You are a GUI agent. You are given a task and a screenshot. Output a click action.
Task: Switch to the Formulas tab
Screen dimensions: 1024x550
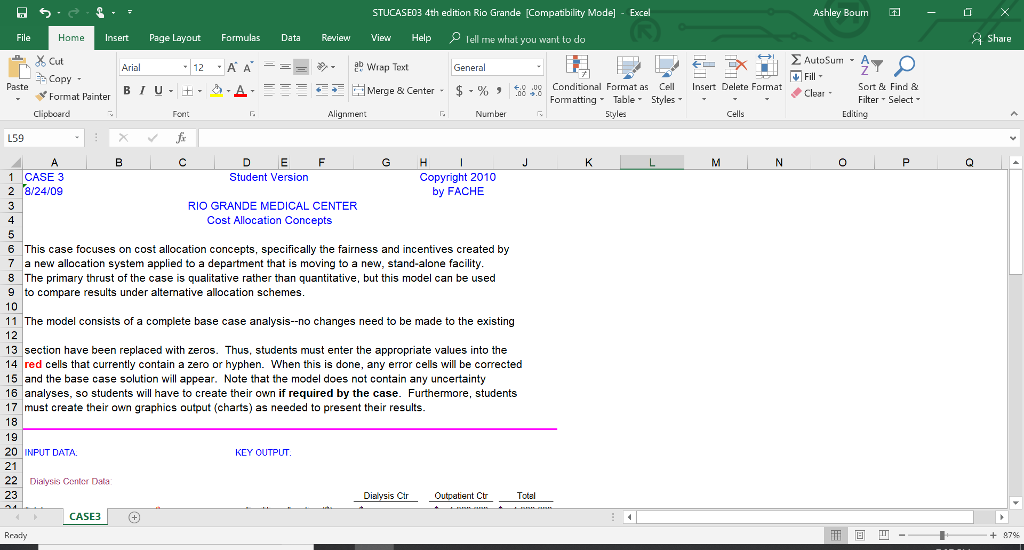[x=240, y=38]
